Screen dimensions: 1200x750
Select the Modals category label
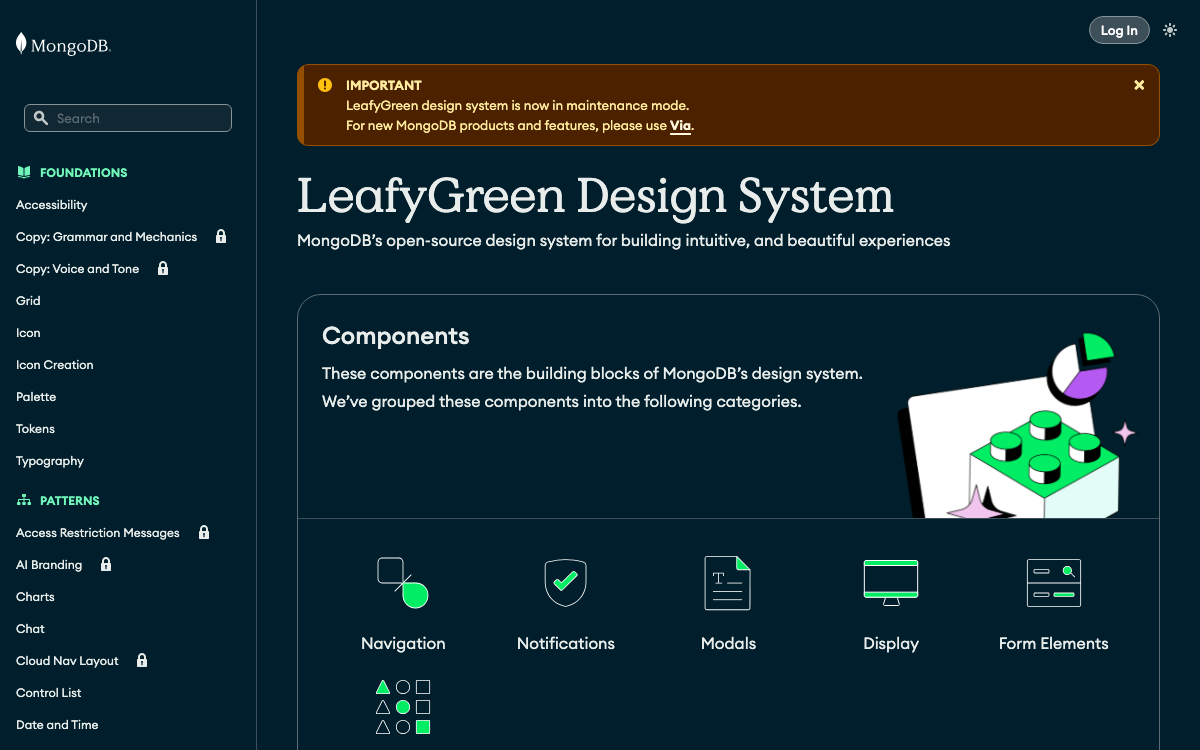click(728, 644)
